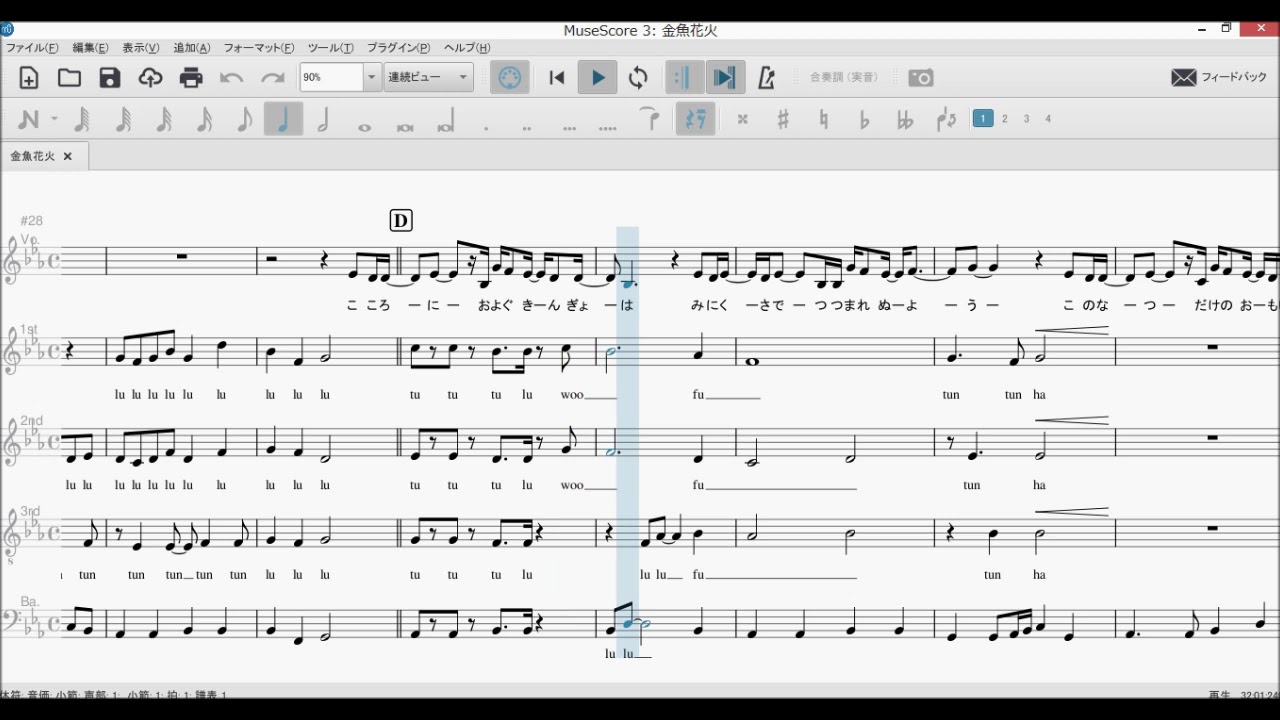Toggle loop playback
The width and height of the screenshot is (1280, 720).
638,78
